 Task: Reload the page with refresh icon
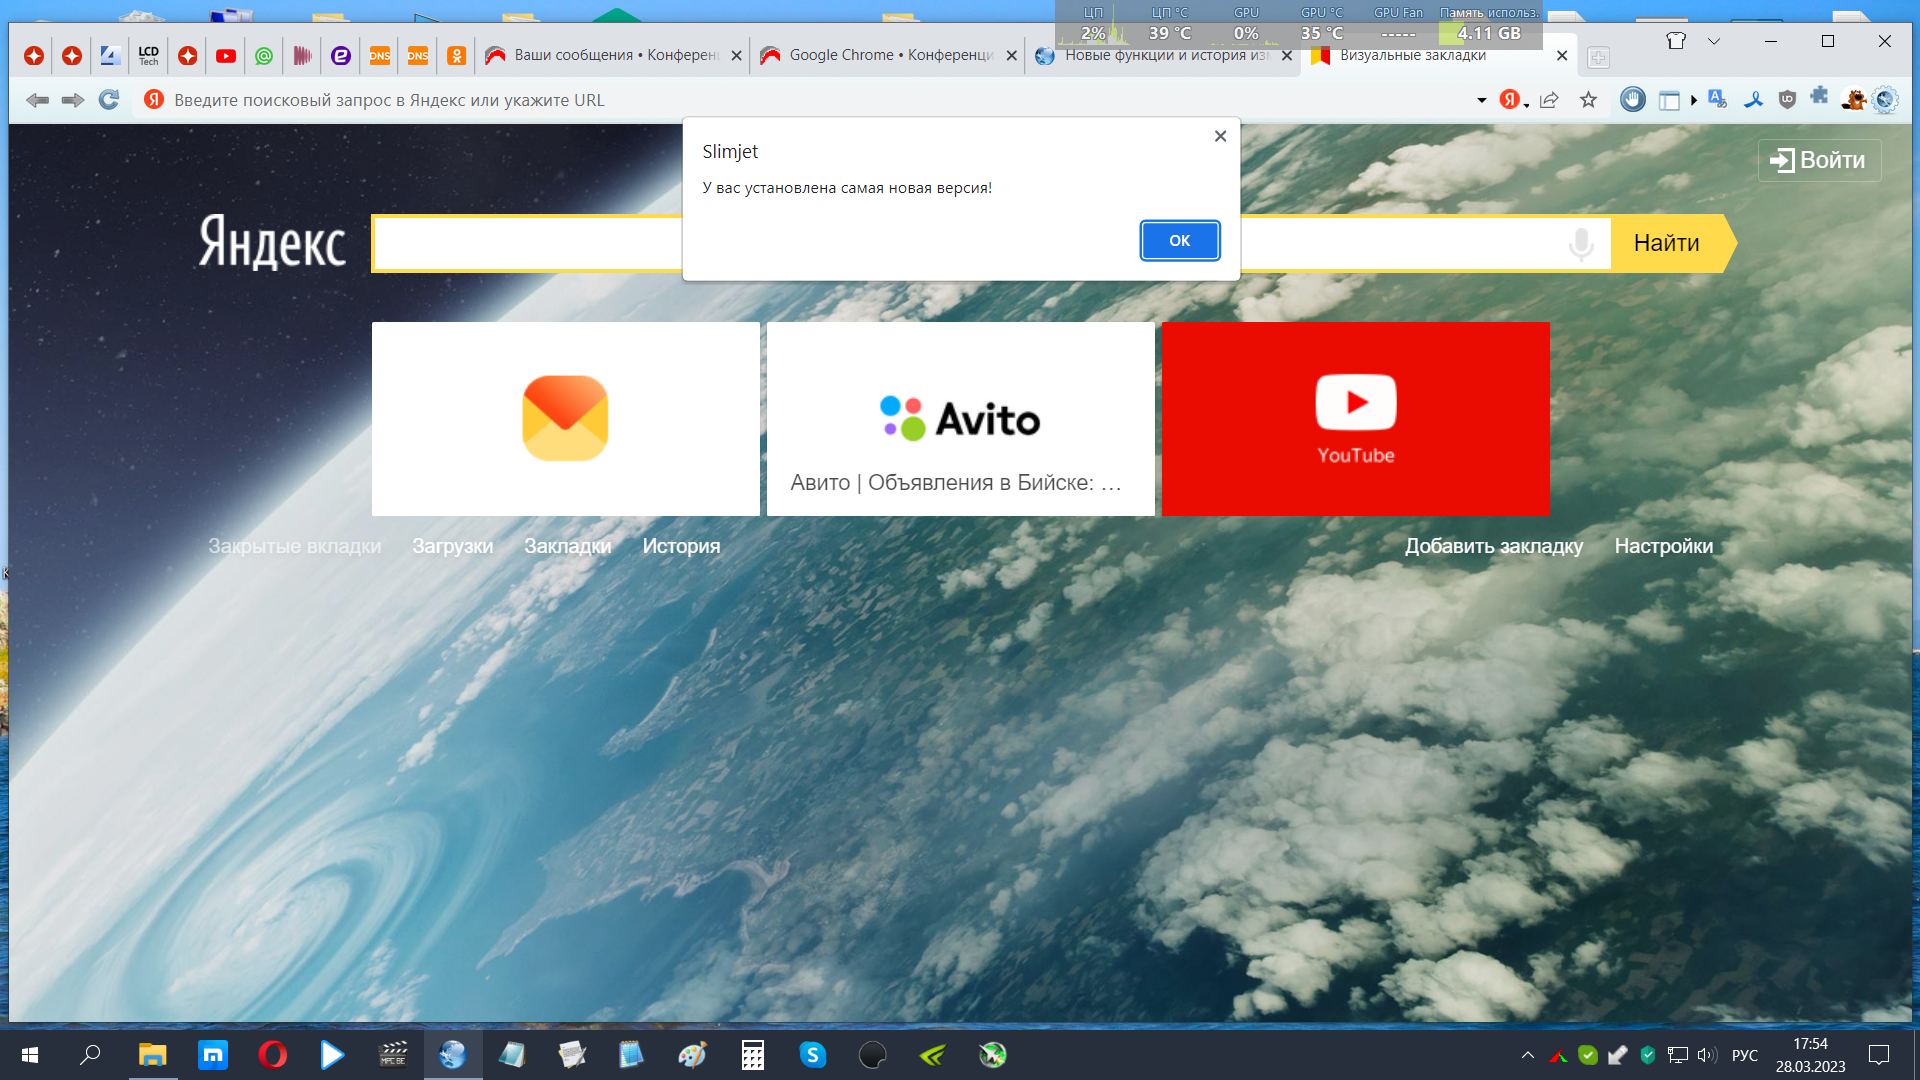[x=109, y=100]
